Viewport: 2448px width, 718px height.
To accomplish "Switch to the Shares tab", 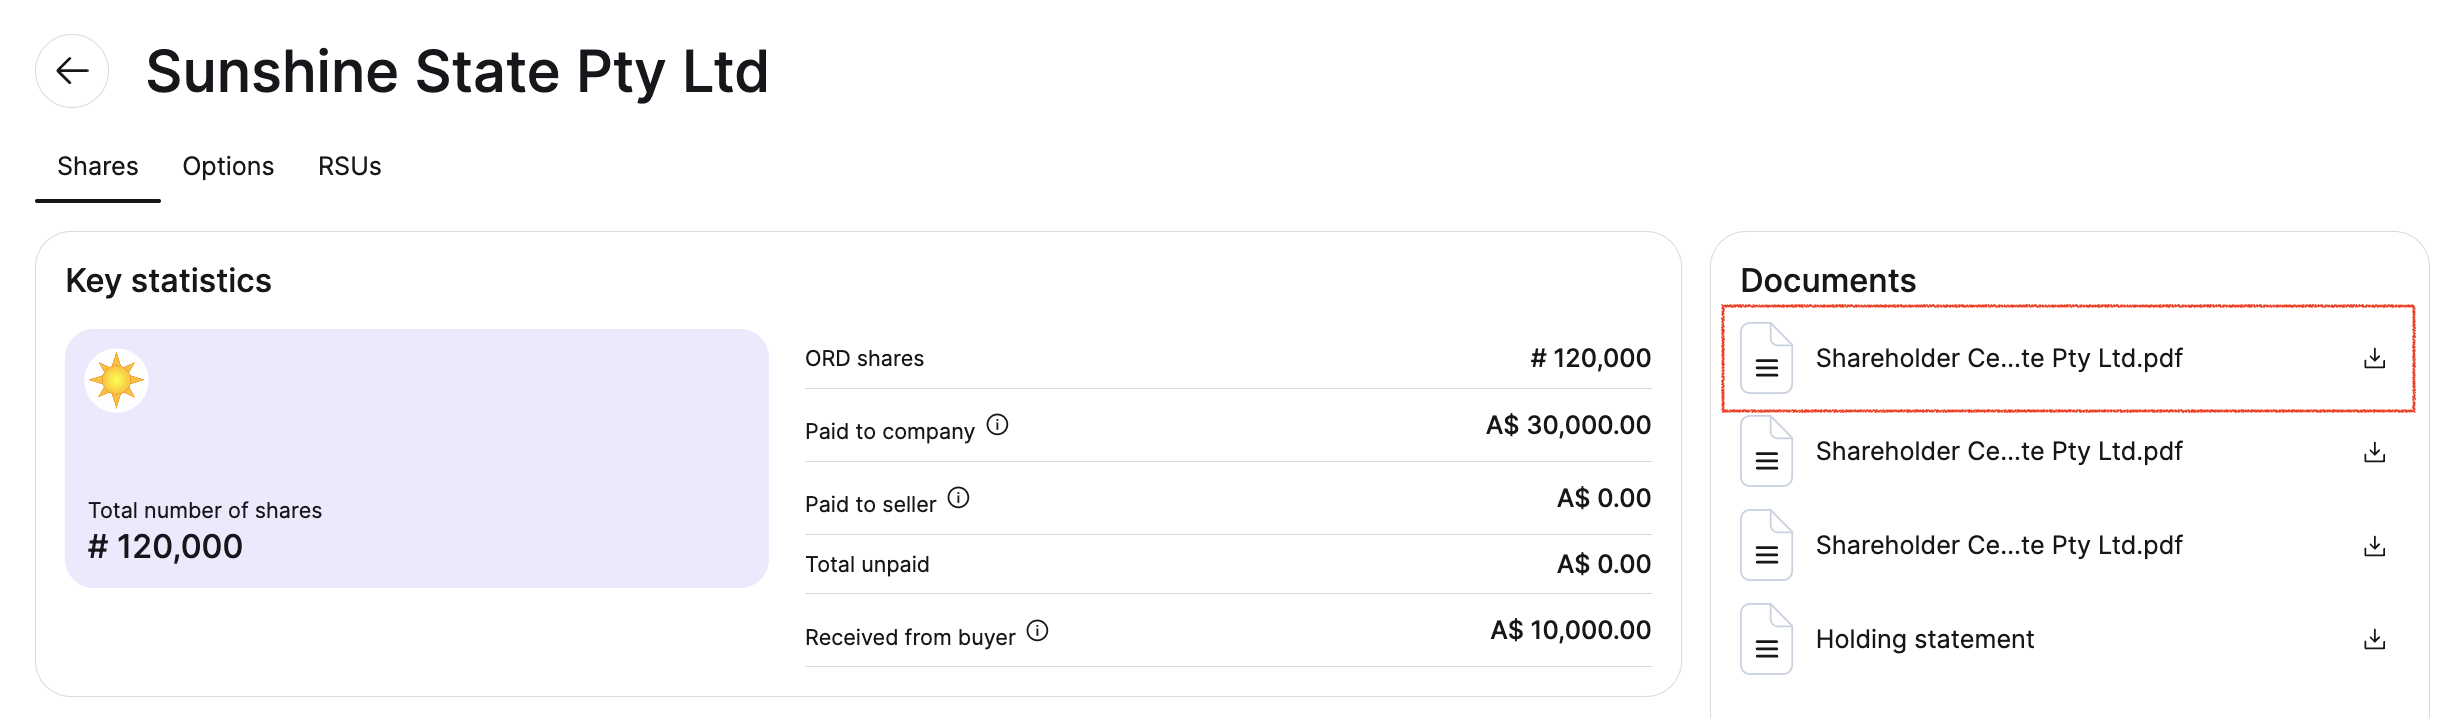I will click(x=98, y=166).
